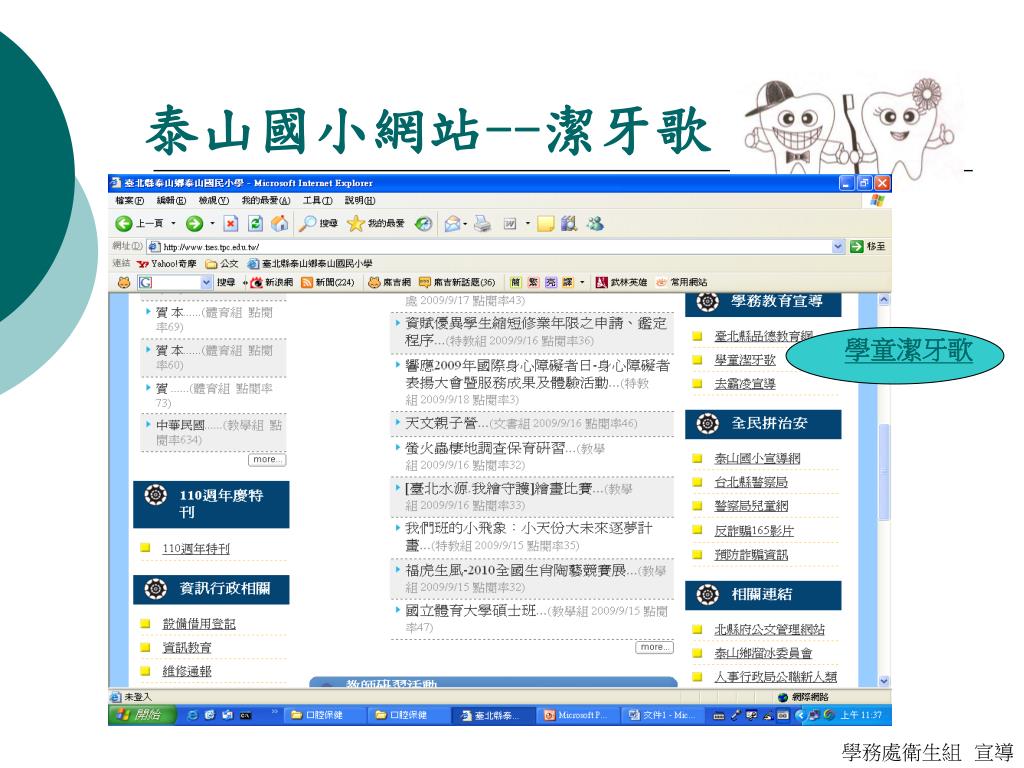The width and height of the screenshot is (1024, 768).
Task: Click the Edit with Word icon
Action: pos(510,224)
